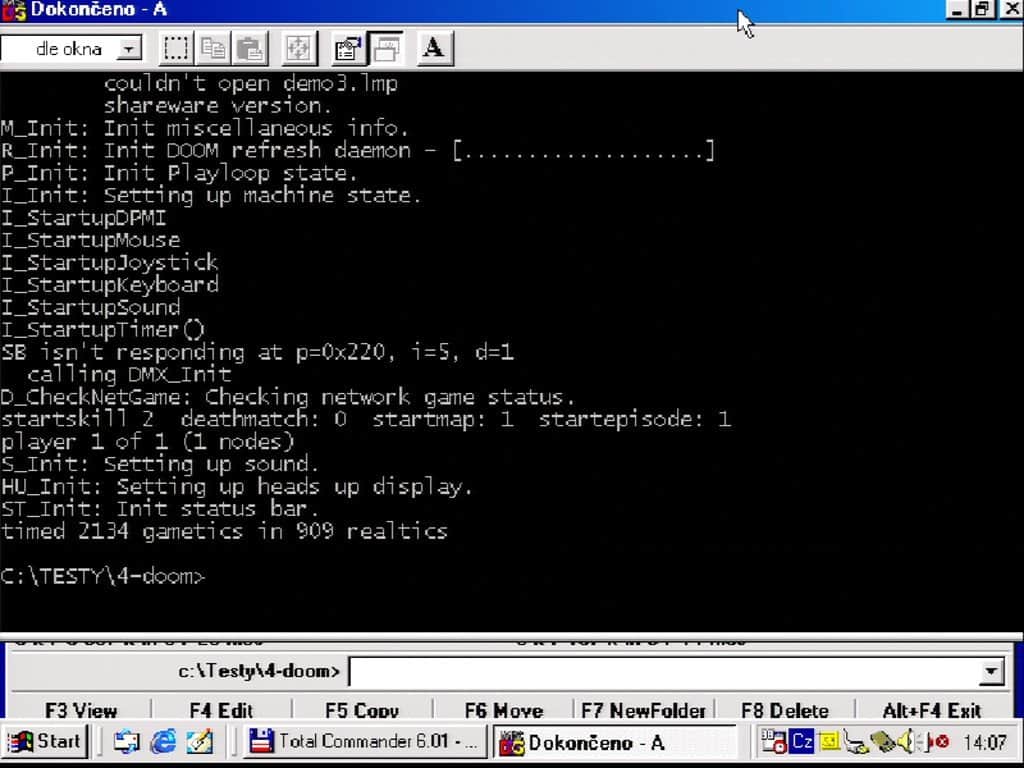The image size is (1024, 768).
Task: Click the C:\TESTY\4-doom> DOS prompt
Action: coord(103,577)
